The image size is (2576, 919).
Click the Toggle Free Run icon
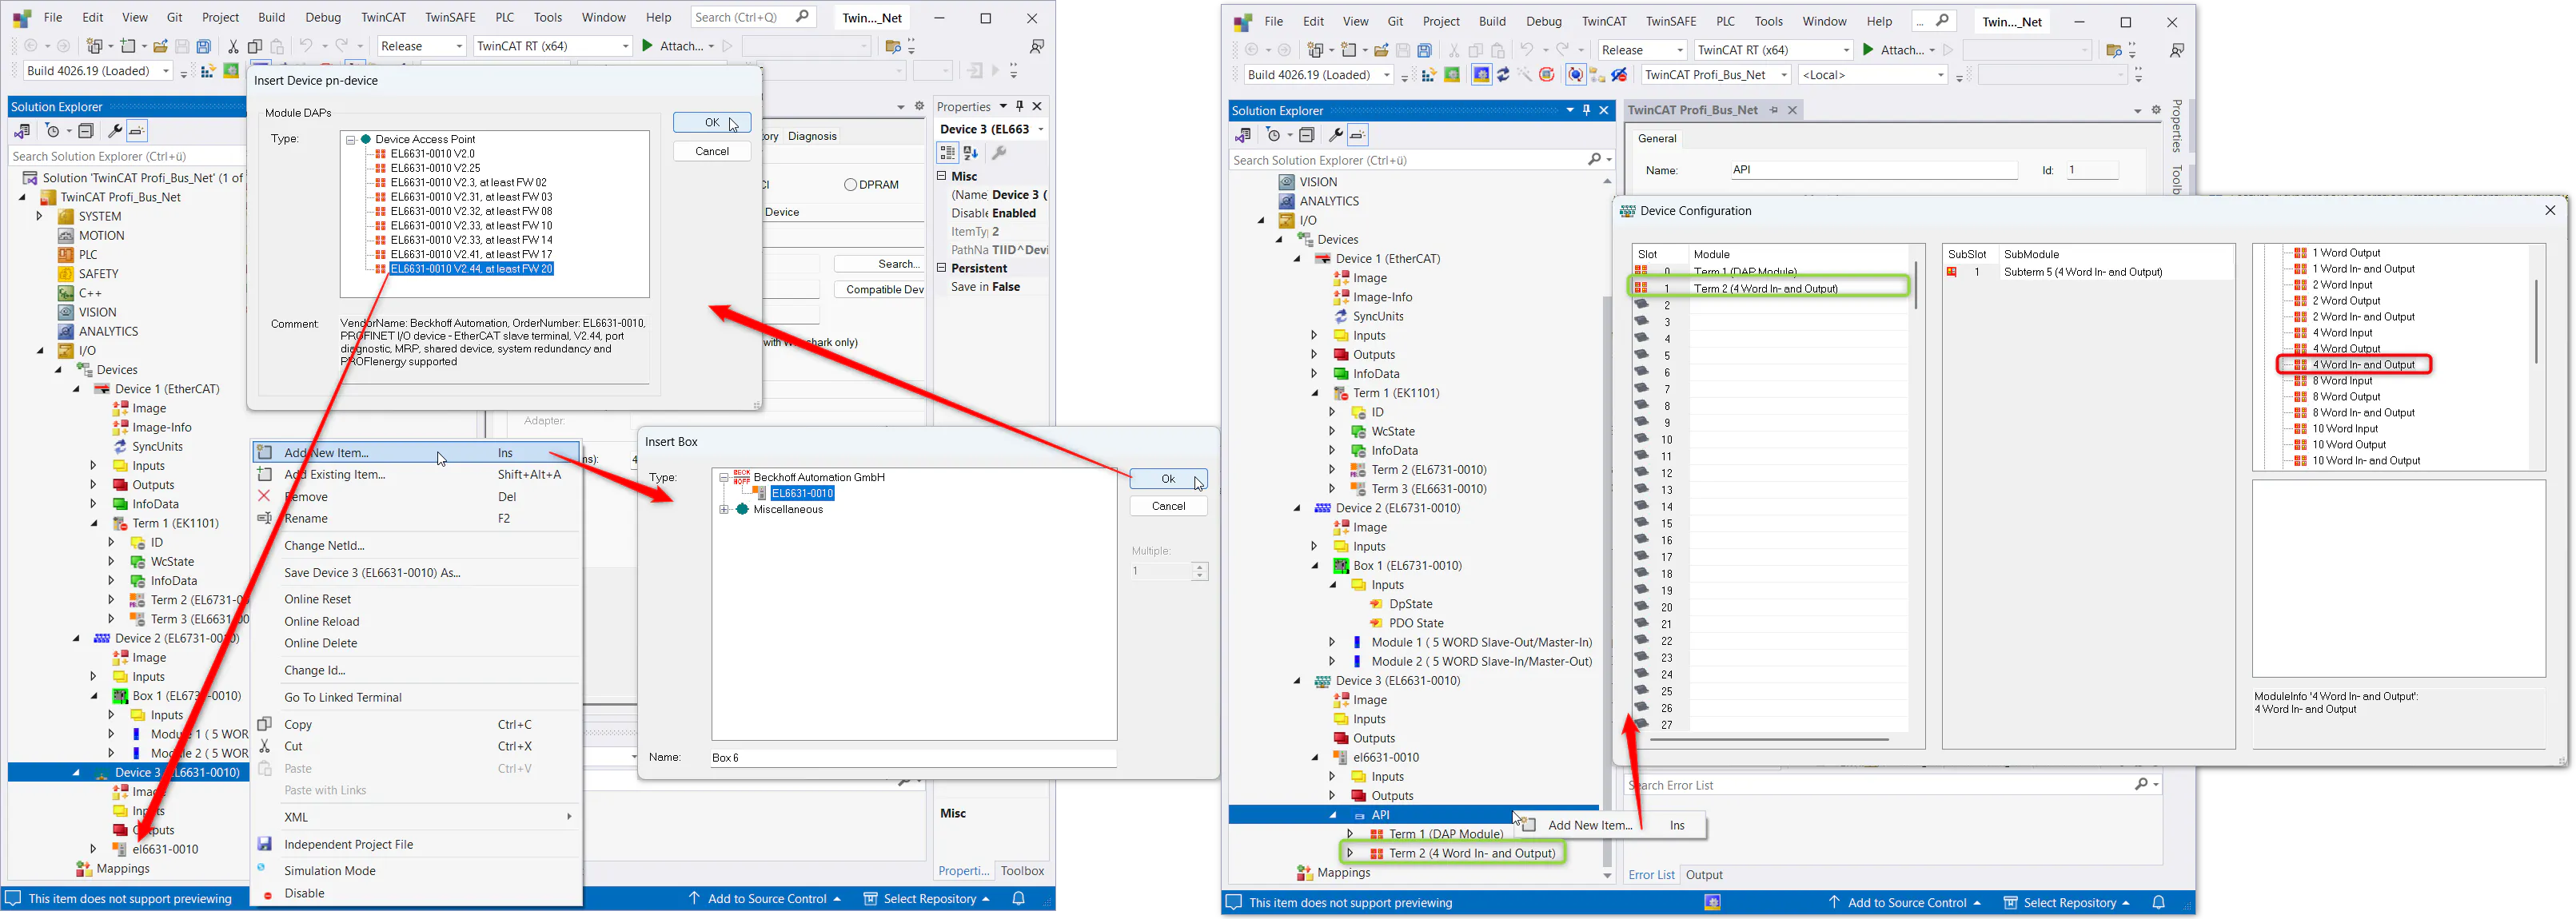(1547, 75)
